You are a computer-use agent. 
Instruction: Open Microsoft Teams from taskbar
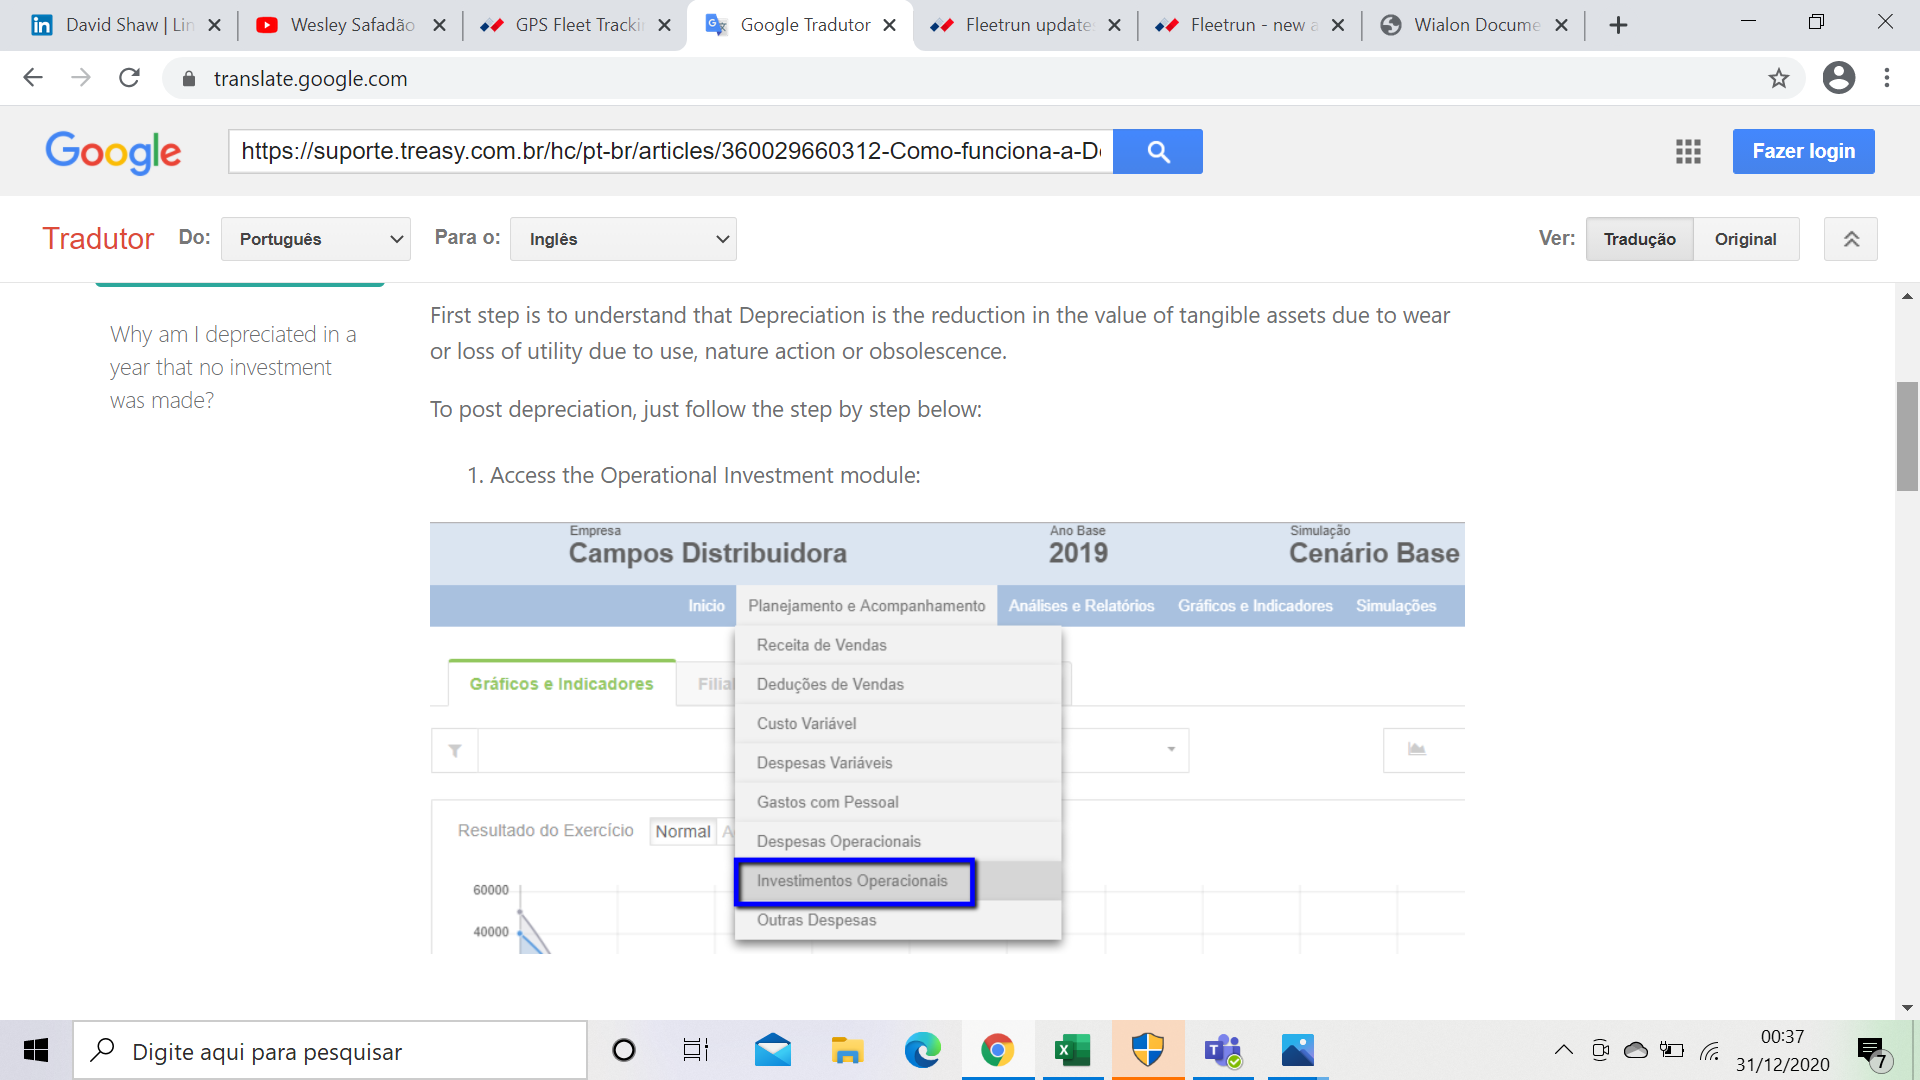1222,1051
